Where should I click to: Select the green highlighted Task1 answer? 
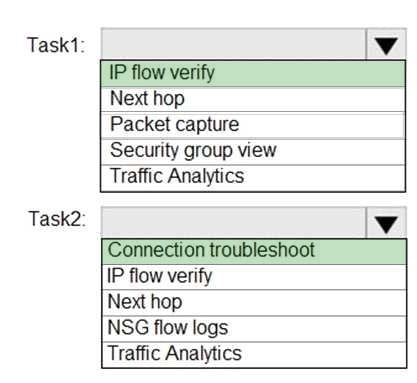[253, 73]
